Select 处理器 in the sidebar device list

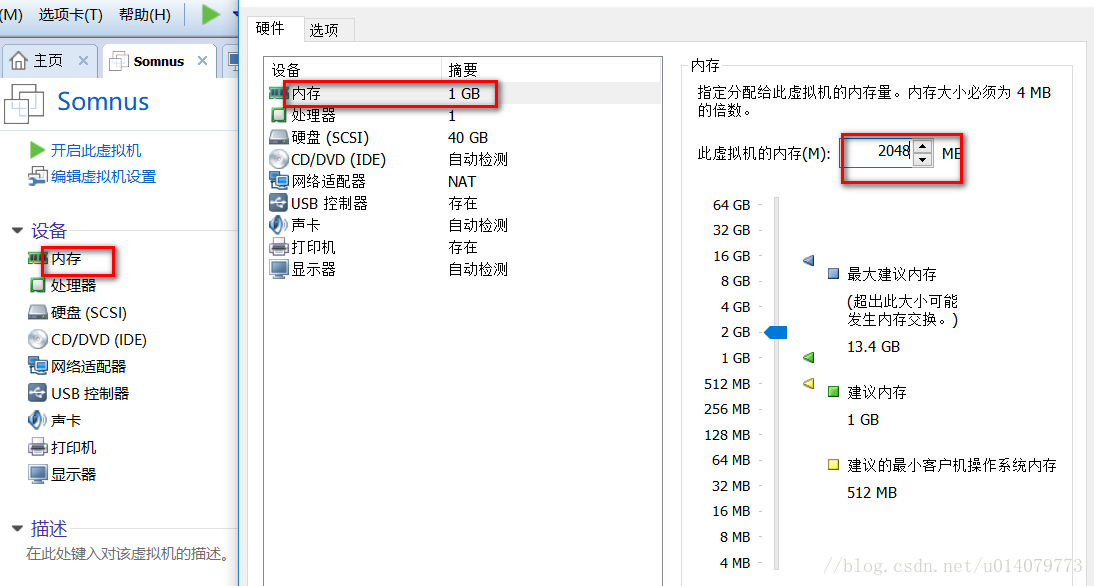(73, 285)
